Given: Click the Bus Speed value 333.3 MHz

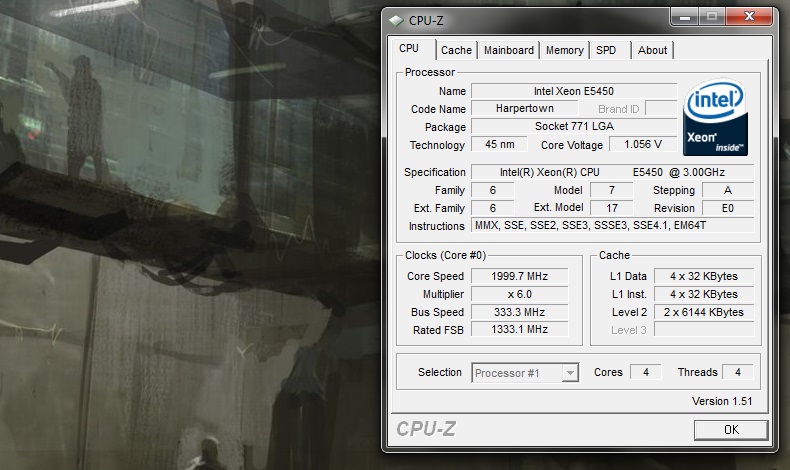Looking at the screenshot, I should 519,312.
